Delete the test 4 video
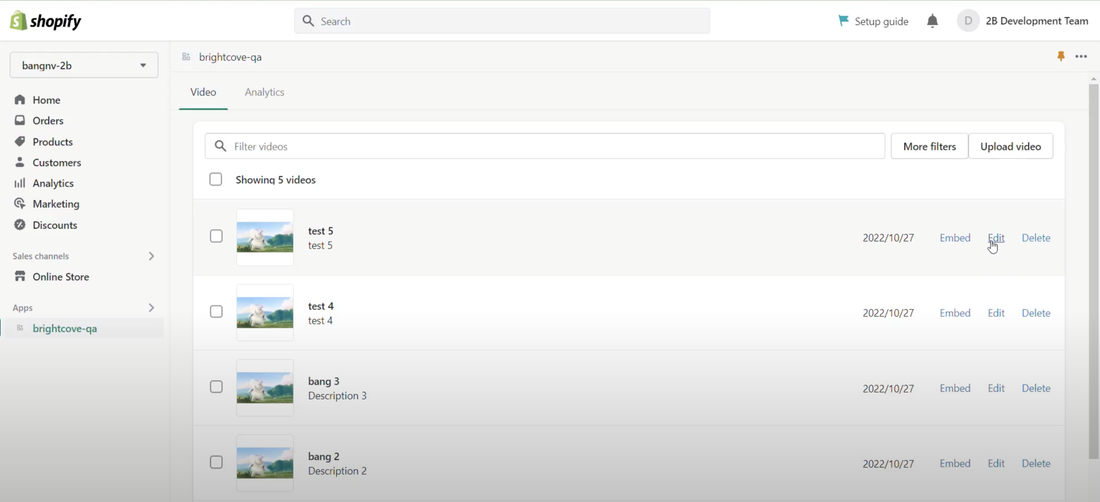The width and height of the screenshot is (1100, 502). click(1035, 313)
